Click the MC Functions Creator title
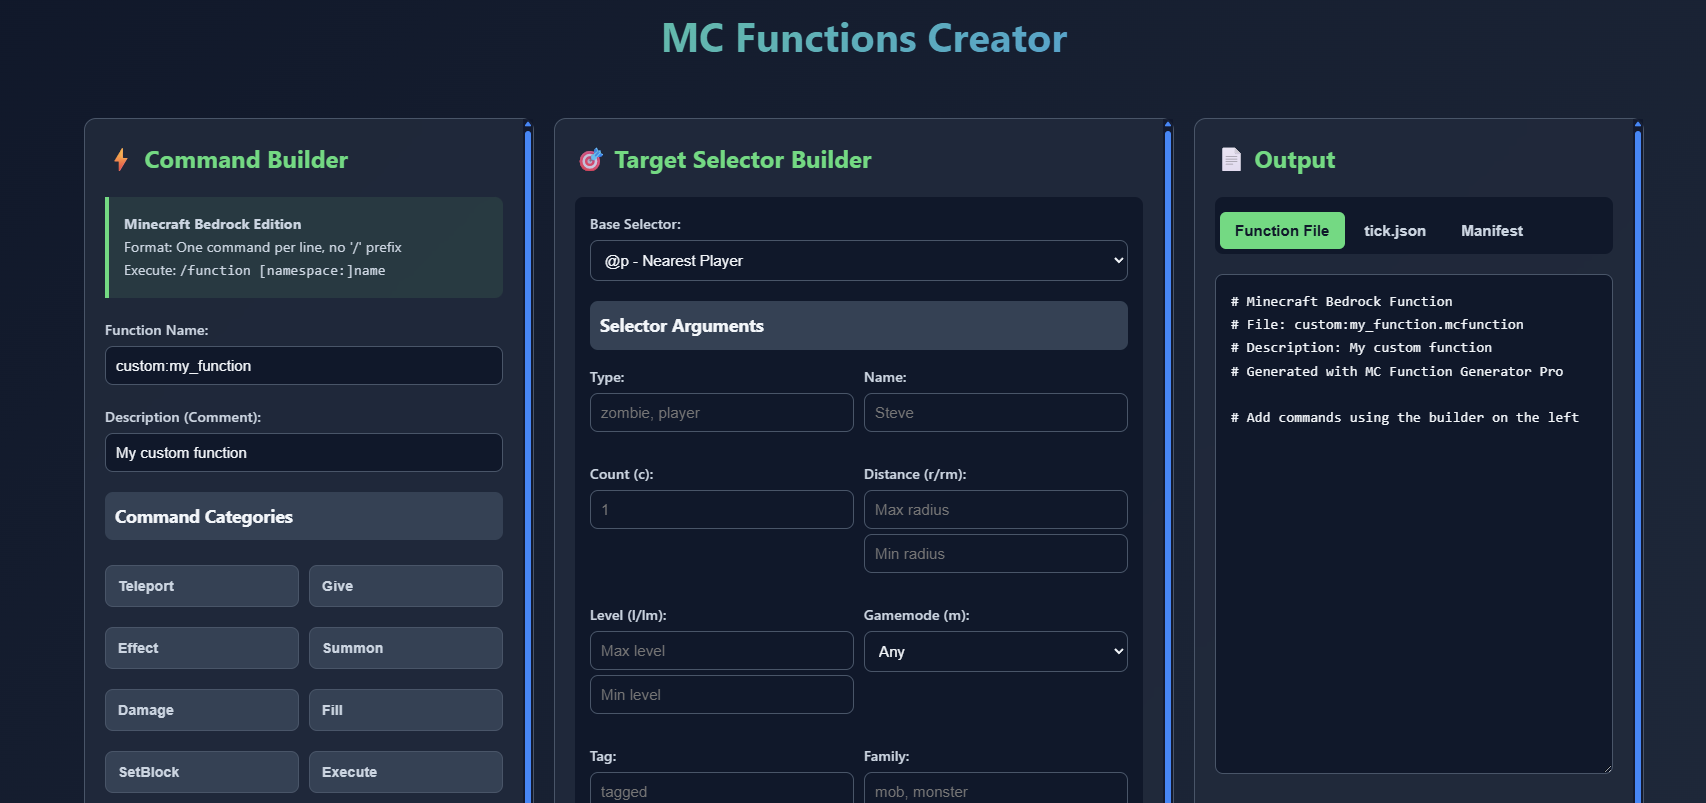Image resolution: width=1706 pixels, height=803 pixels. coord(864,39)
